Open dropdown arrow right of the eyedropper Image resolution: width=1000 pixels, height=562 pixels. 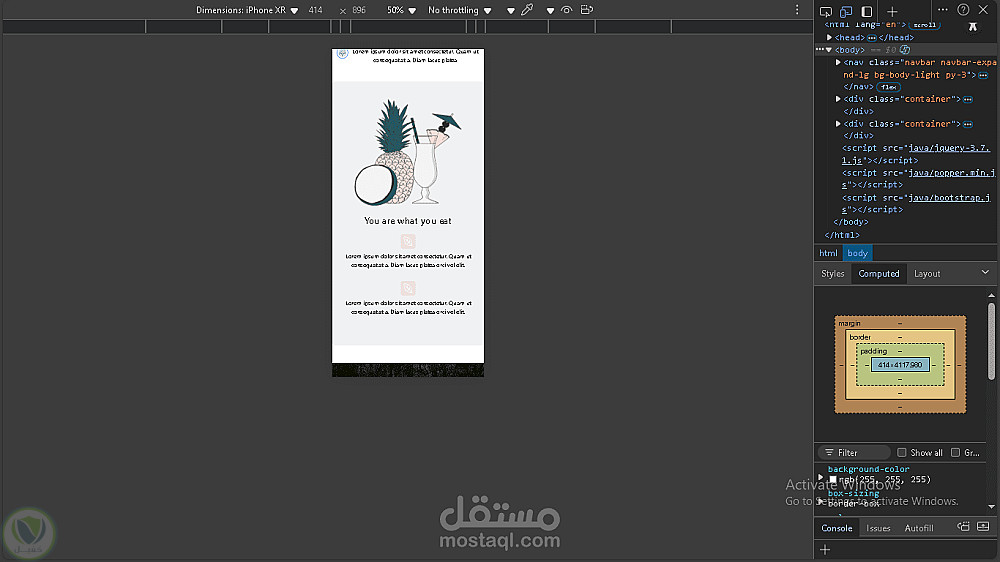[x=550, y=11]
